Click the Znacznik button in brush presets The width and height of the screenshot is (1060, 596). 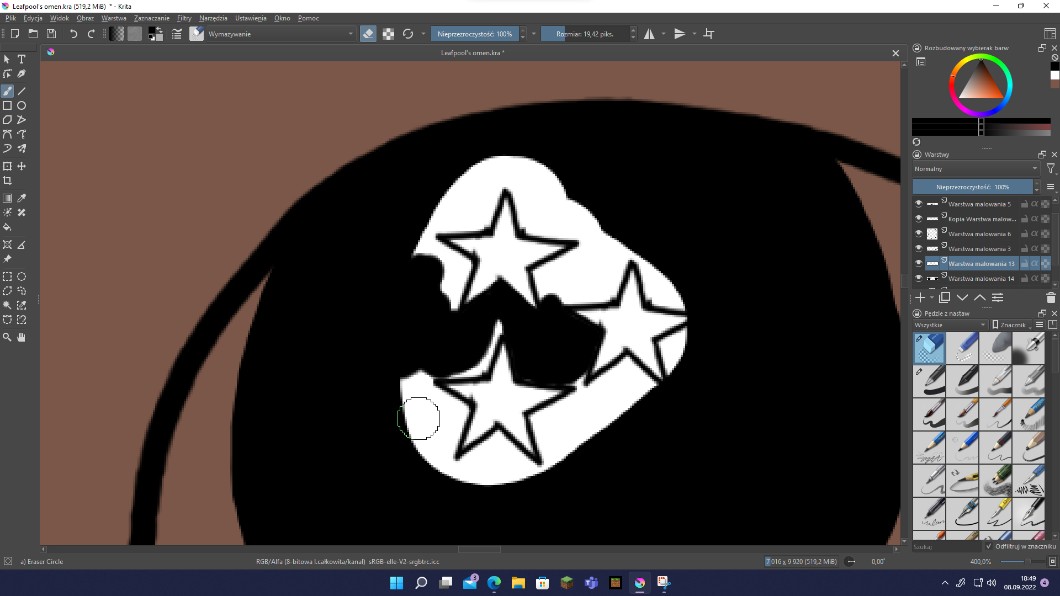[1011, 325]
